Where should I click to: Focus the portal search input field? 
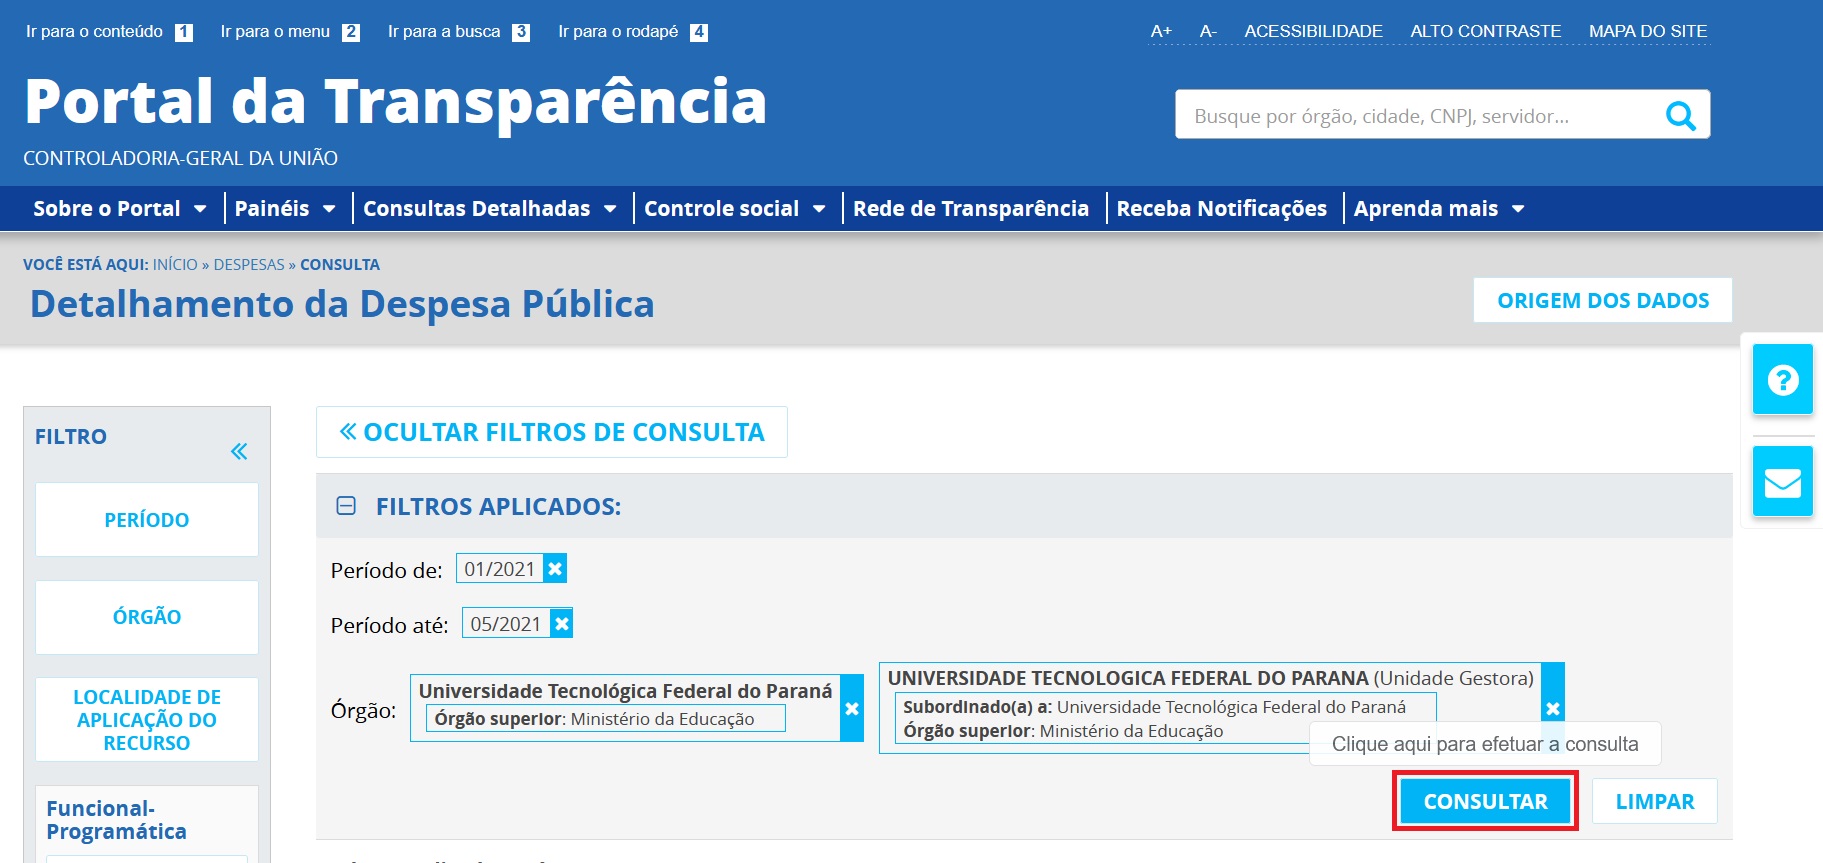[1420, 116]
